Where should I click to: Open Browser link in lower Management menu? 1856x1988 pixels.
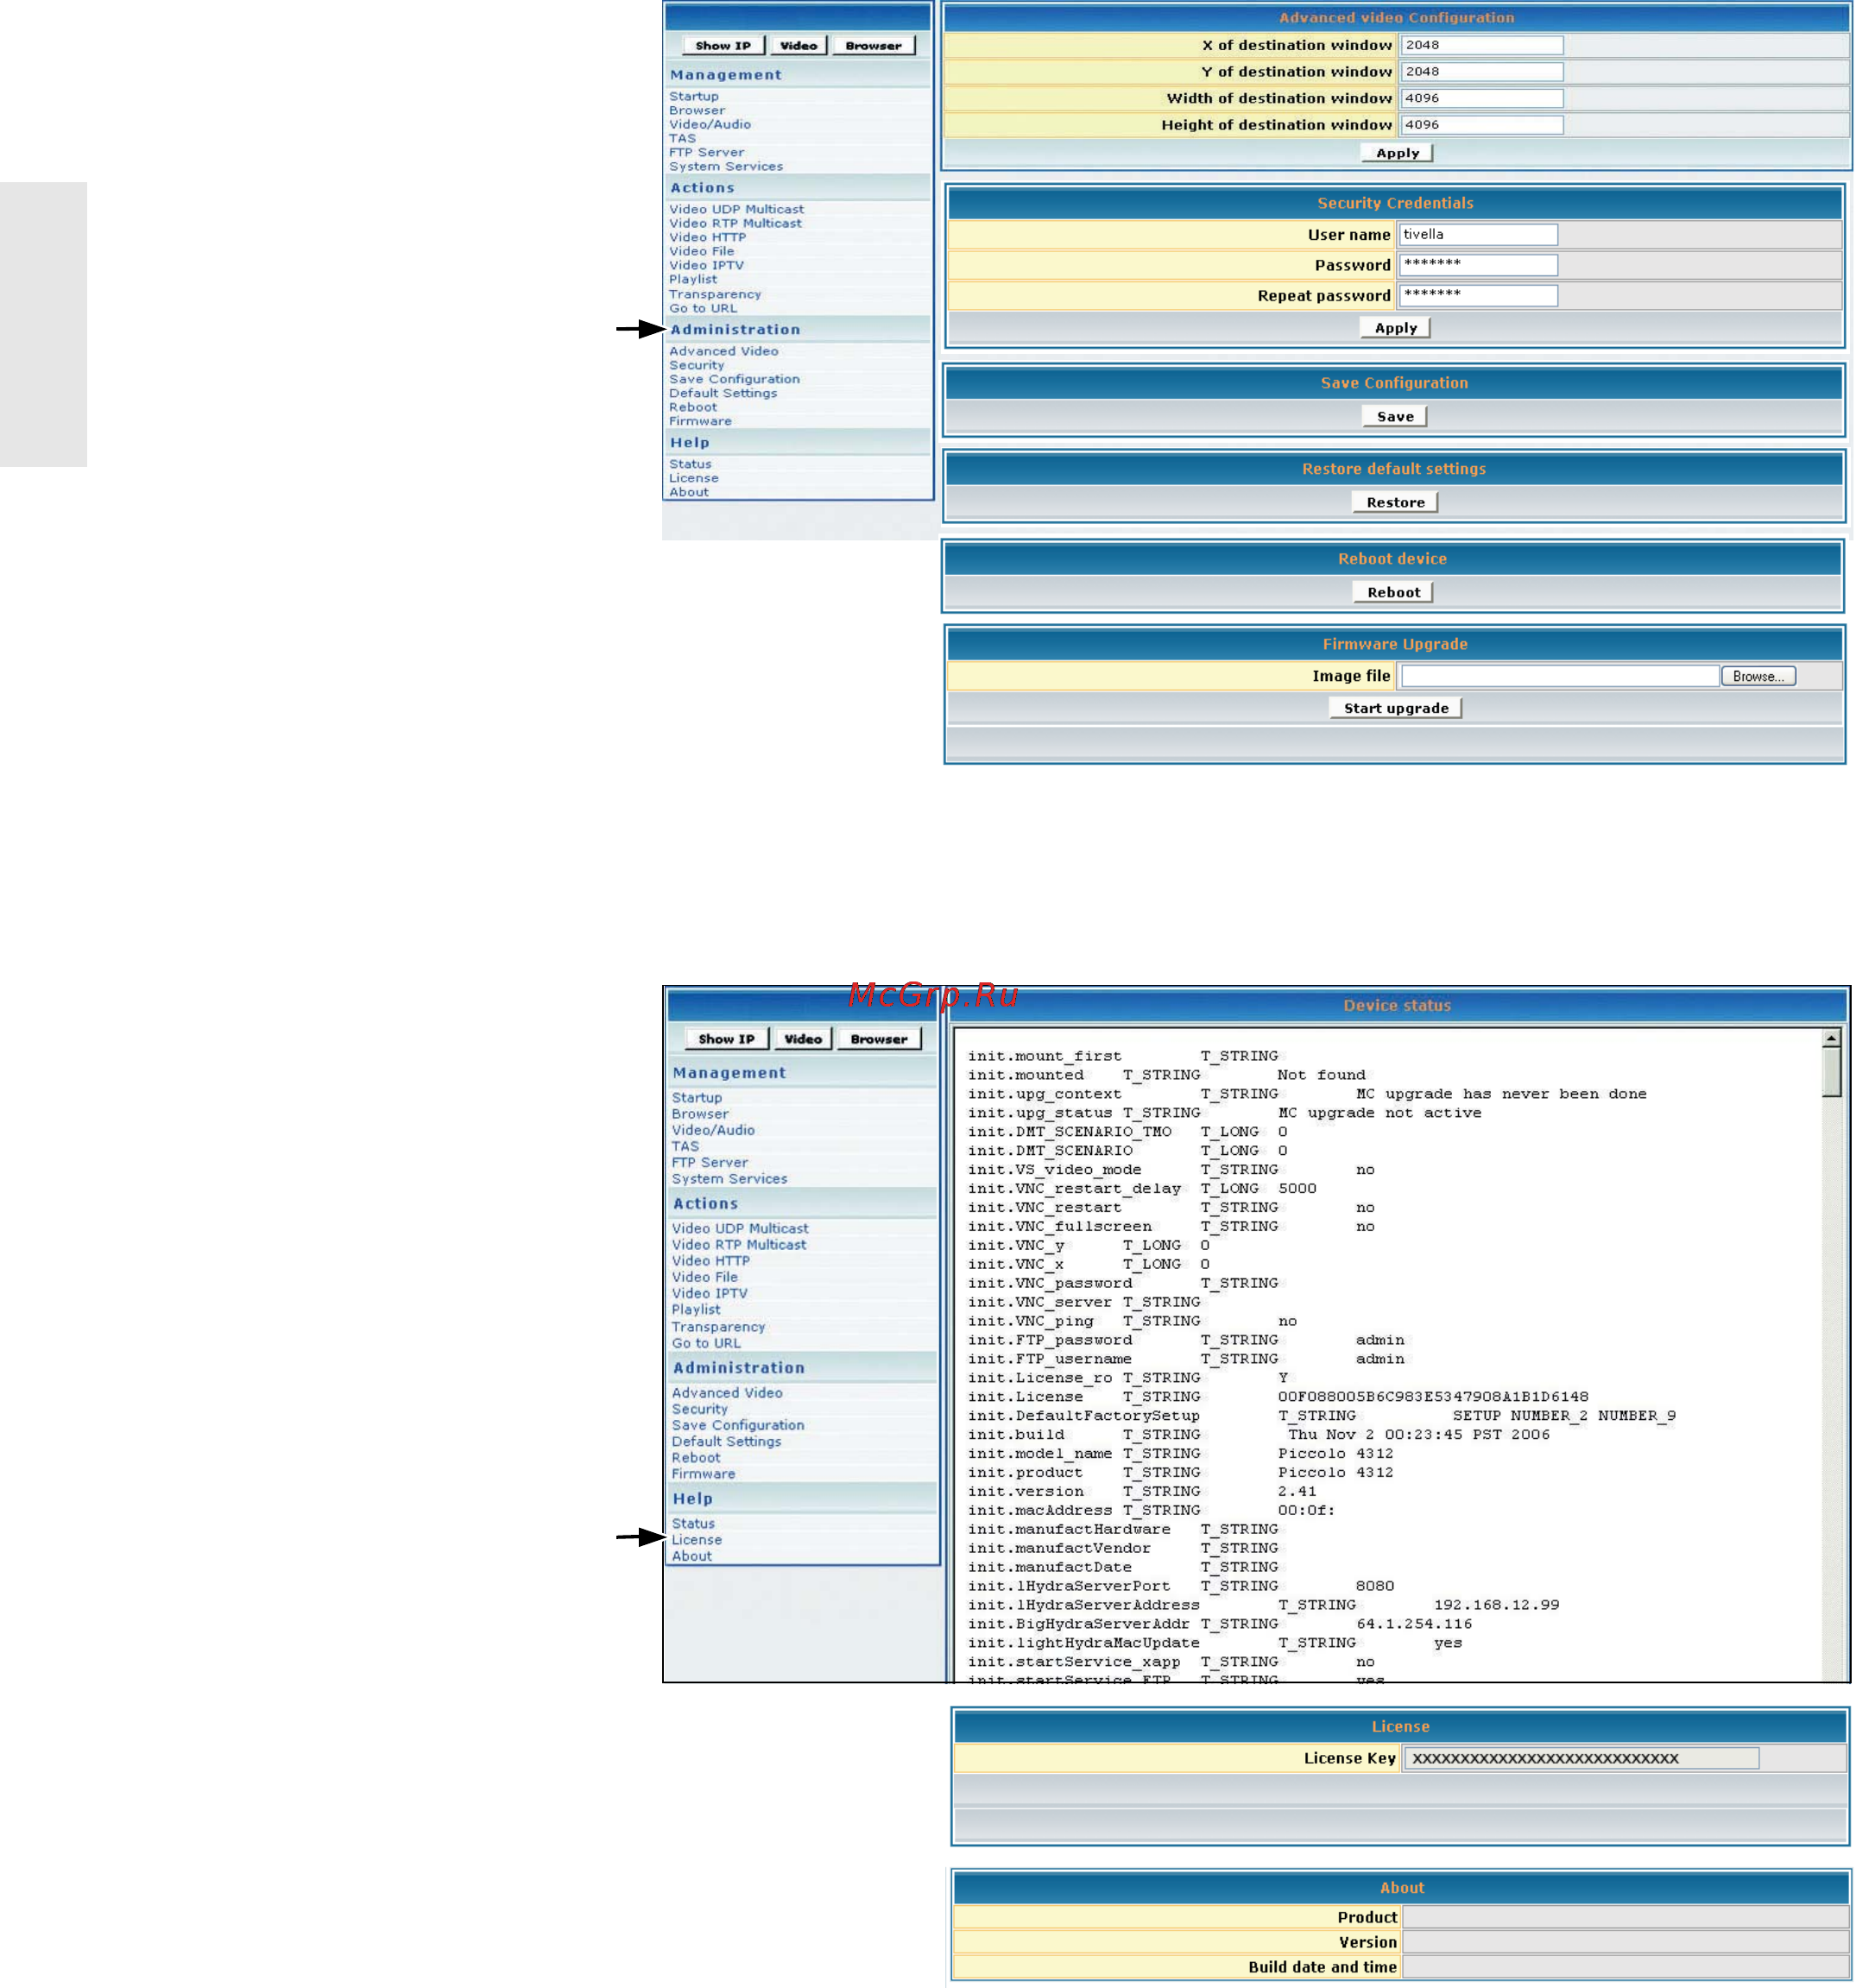700,1114
